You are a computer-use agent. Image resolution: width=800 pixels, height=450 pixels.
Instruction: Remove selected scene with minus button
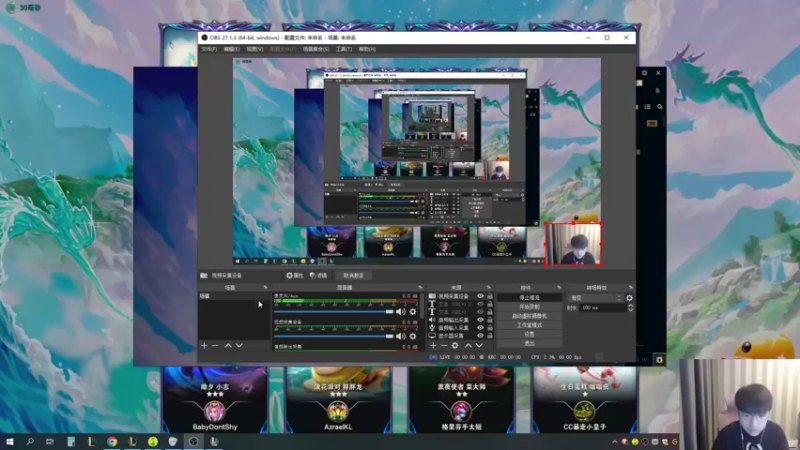(x=215, y=345)
